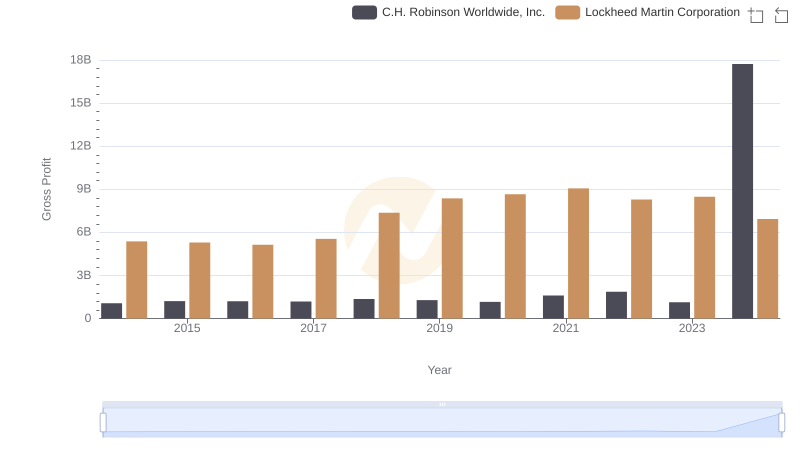Viewport: 800px width, 461px height.
Task: Click the 2017 x-axis label
Action: point(313,328)
